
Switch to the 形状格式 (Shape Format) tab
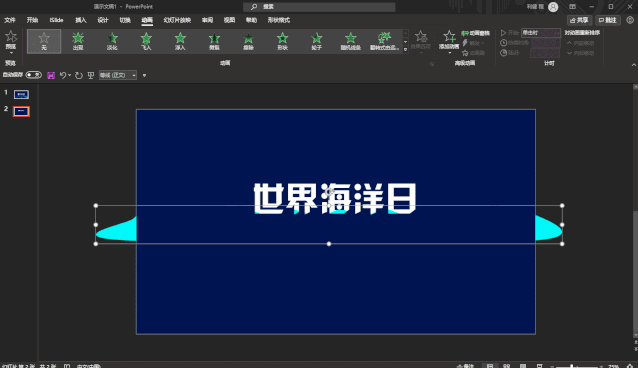point(279,20)
